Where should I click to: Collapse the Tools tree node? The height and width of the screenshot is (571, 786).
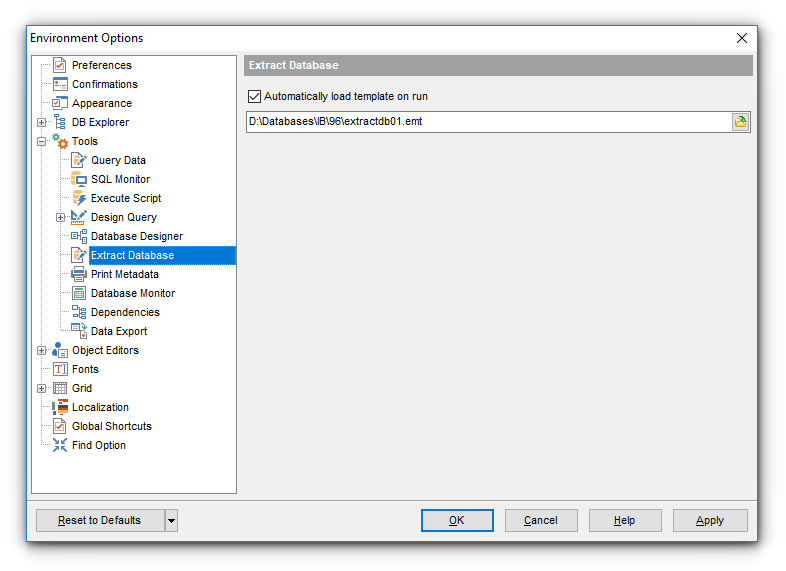tap(41, 141)
